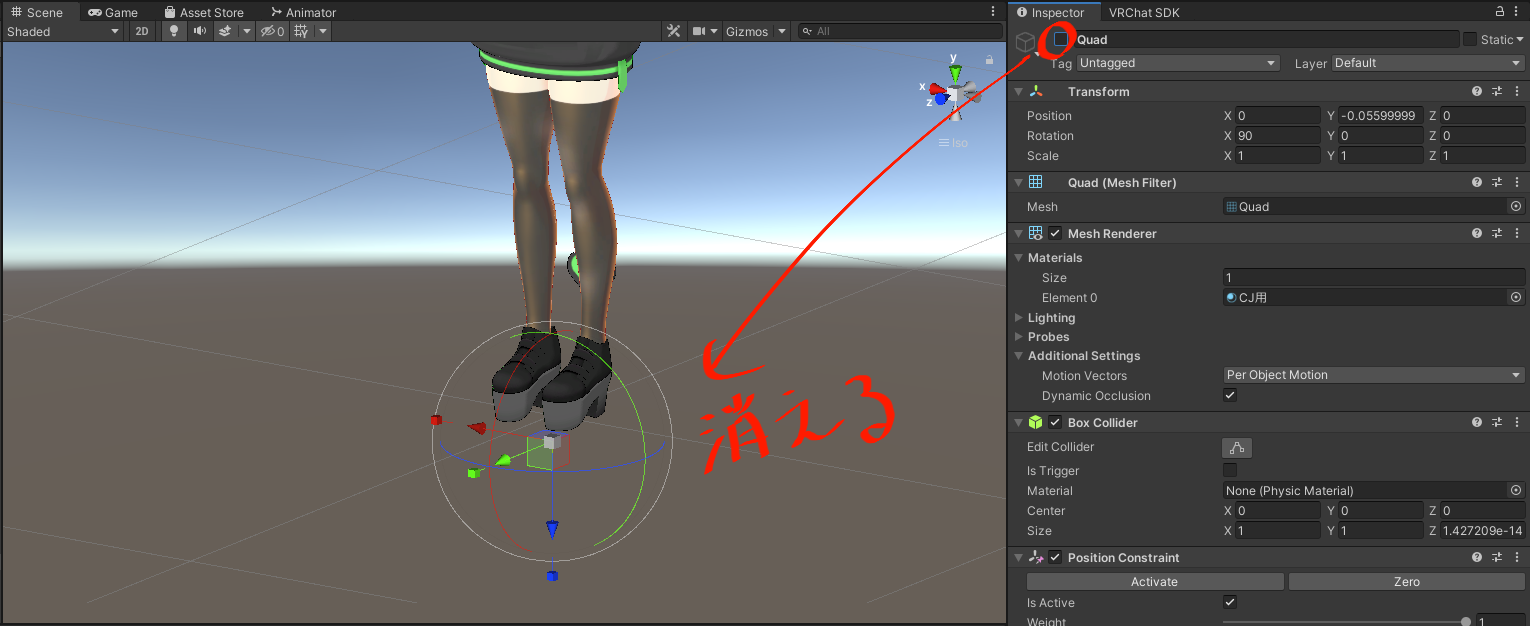Toggle 2D view mode in Scene
The image size is (1530, 626).
pyautogui.click(x=142, y=32)
